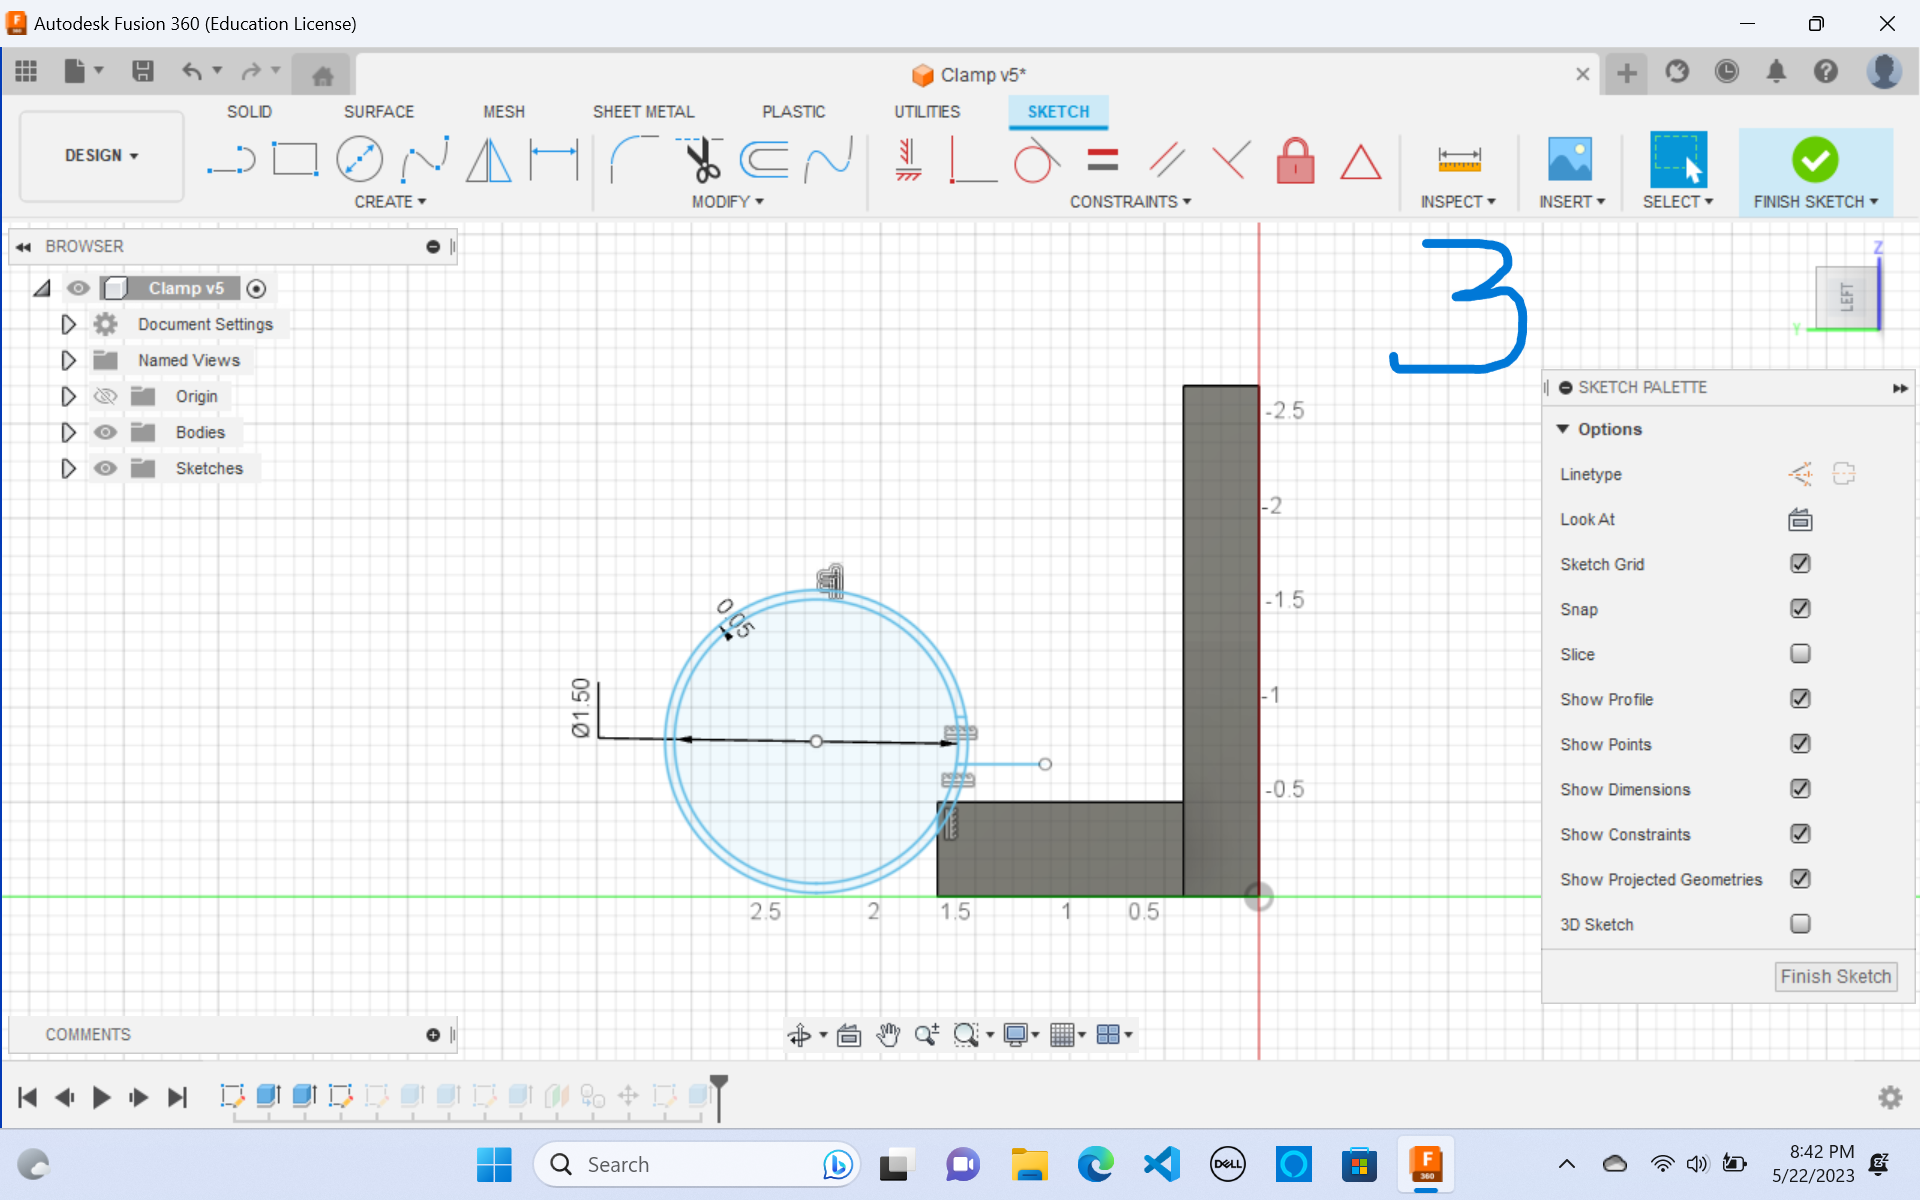Viewport: 1920px width, 1200px height.
Task: Enable the Slice checkbox
Action: point(1799,653)
